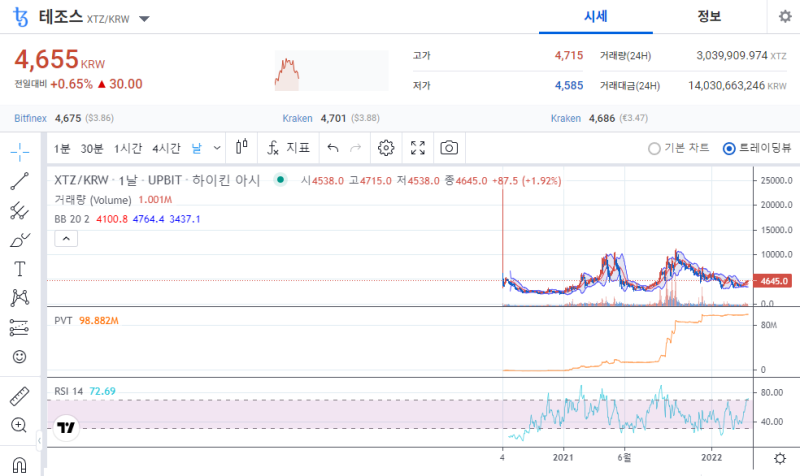
Task: Open page settings gear at top right
Action: [x=785, y=17]
